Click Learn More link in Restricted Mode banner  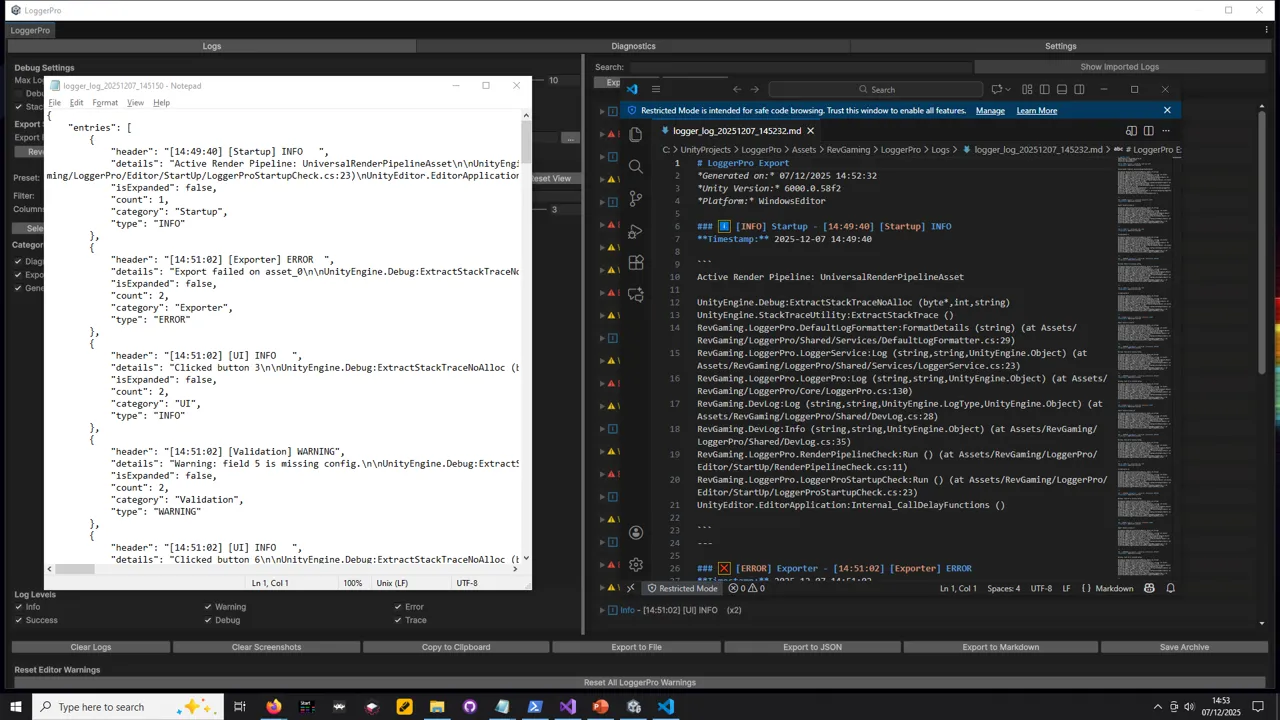point(1037,111)
